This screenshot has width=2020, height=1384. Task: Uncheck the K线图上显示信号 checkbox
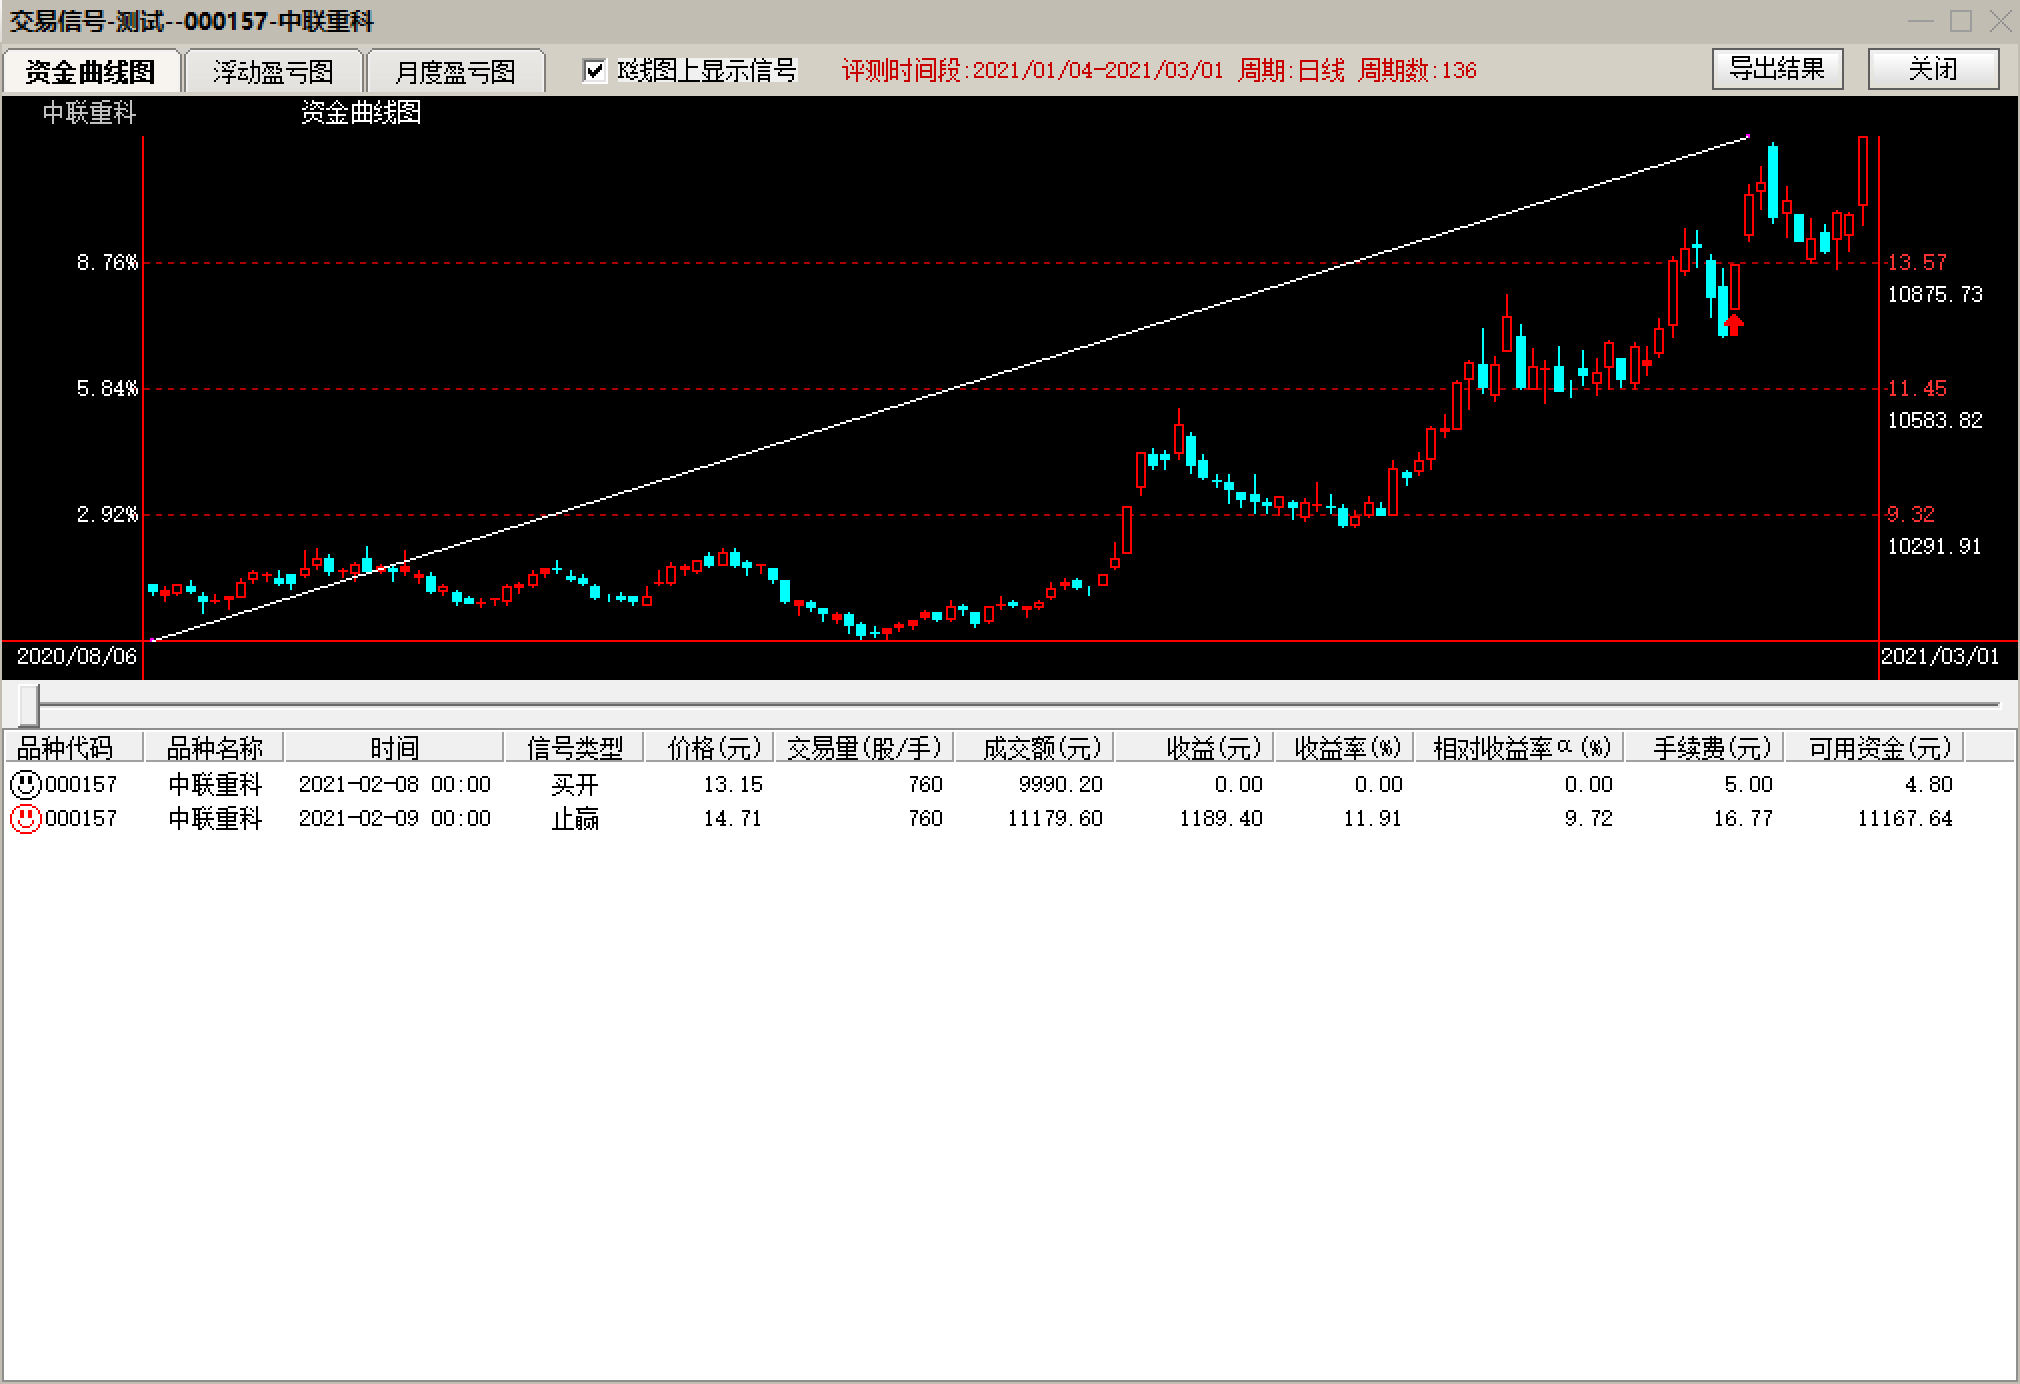(x=595, y=70)
